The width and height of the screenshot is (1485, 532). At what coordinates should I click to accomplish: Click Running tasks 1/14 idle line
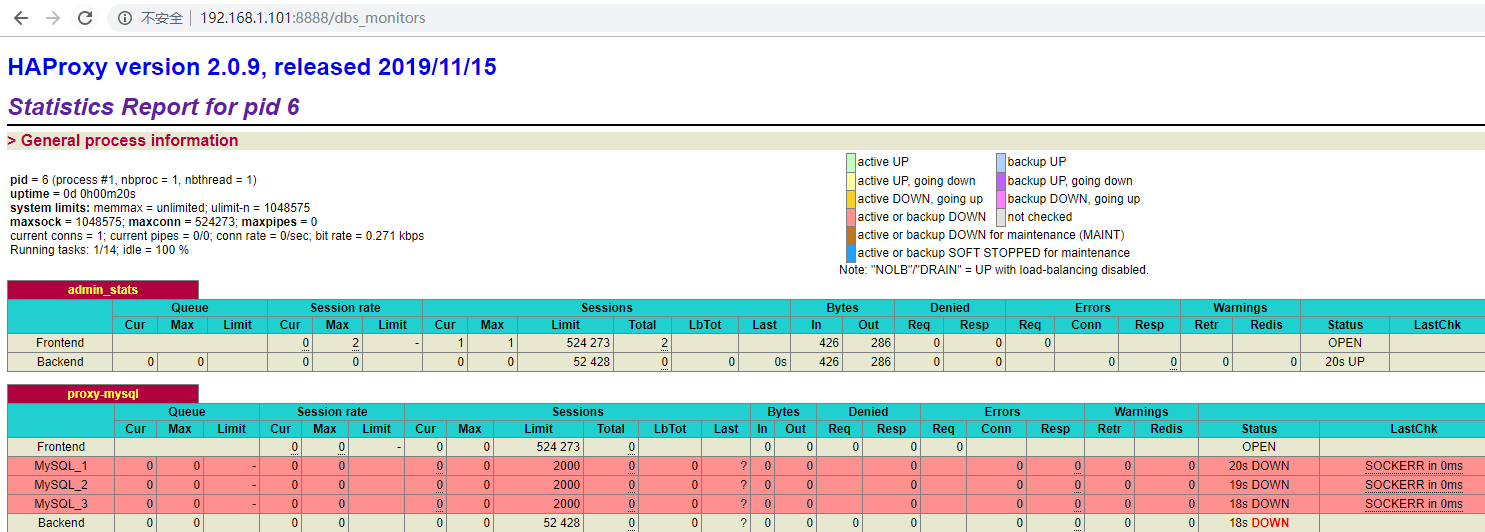point(99,250)
